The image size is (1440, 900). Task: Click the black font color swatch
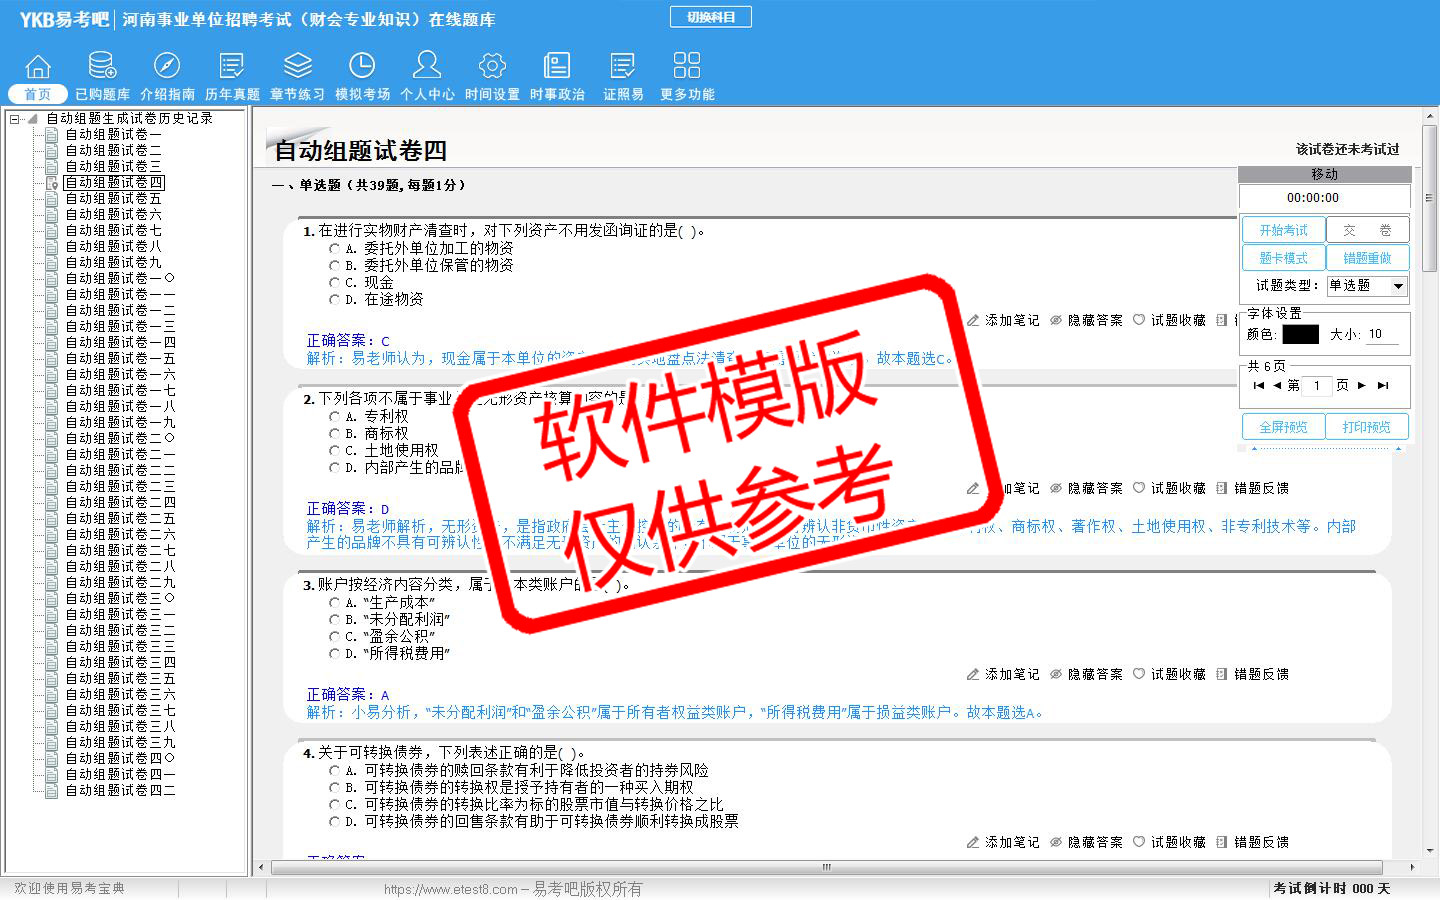pos(1300,334)
